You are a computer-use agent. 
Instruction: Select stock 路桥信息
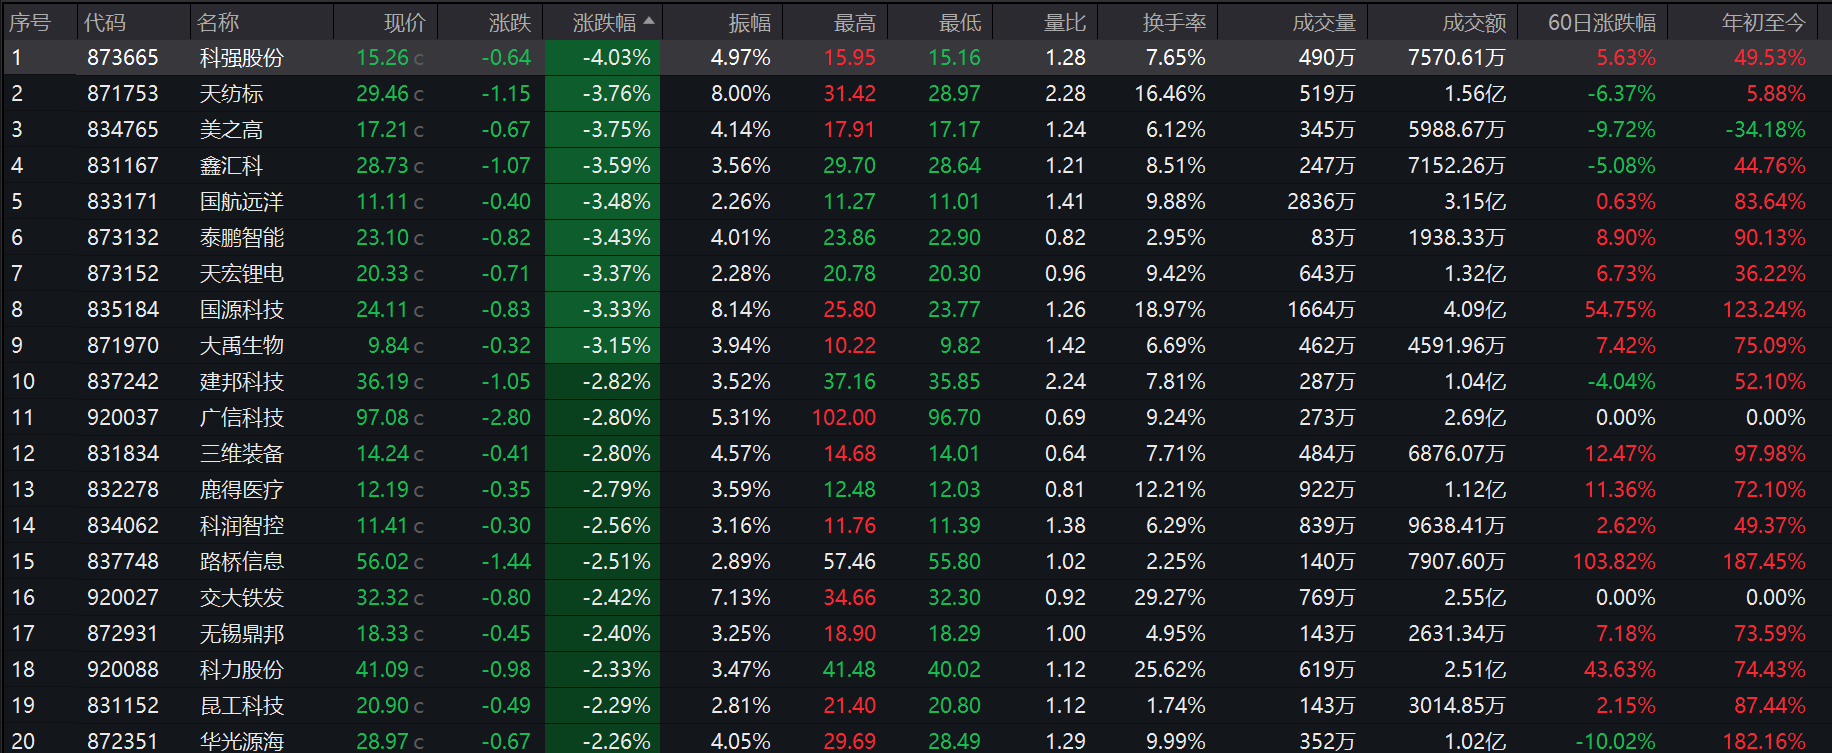pos(242,562)
